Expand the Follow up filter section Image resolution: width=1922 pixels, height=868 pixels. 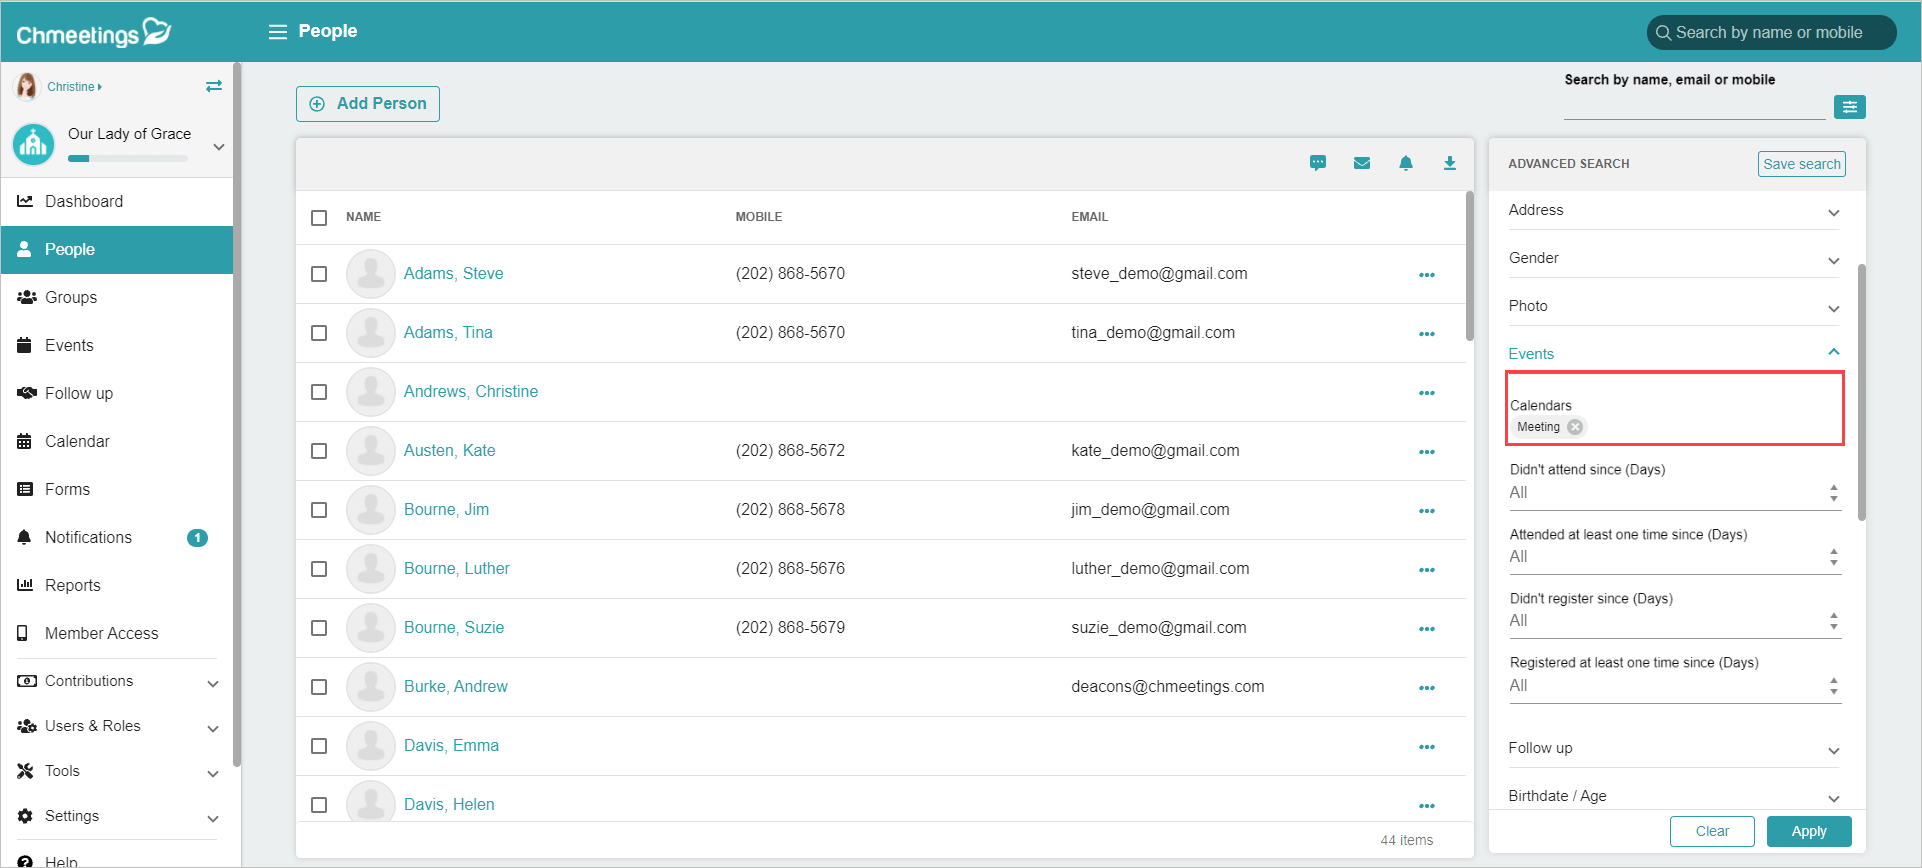pyautogui.click(x=1674, y=749)
